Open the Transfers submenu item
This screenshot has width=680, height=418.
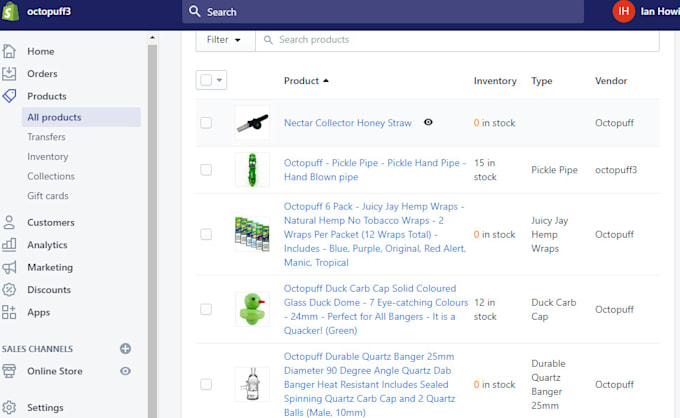click(46, 137)
